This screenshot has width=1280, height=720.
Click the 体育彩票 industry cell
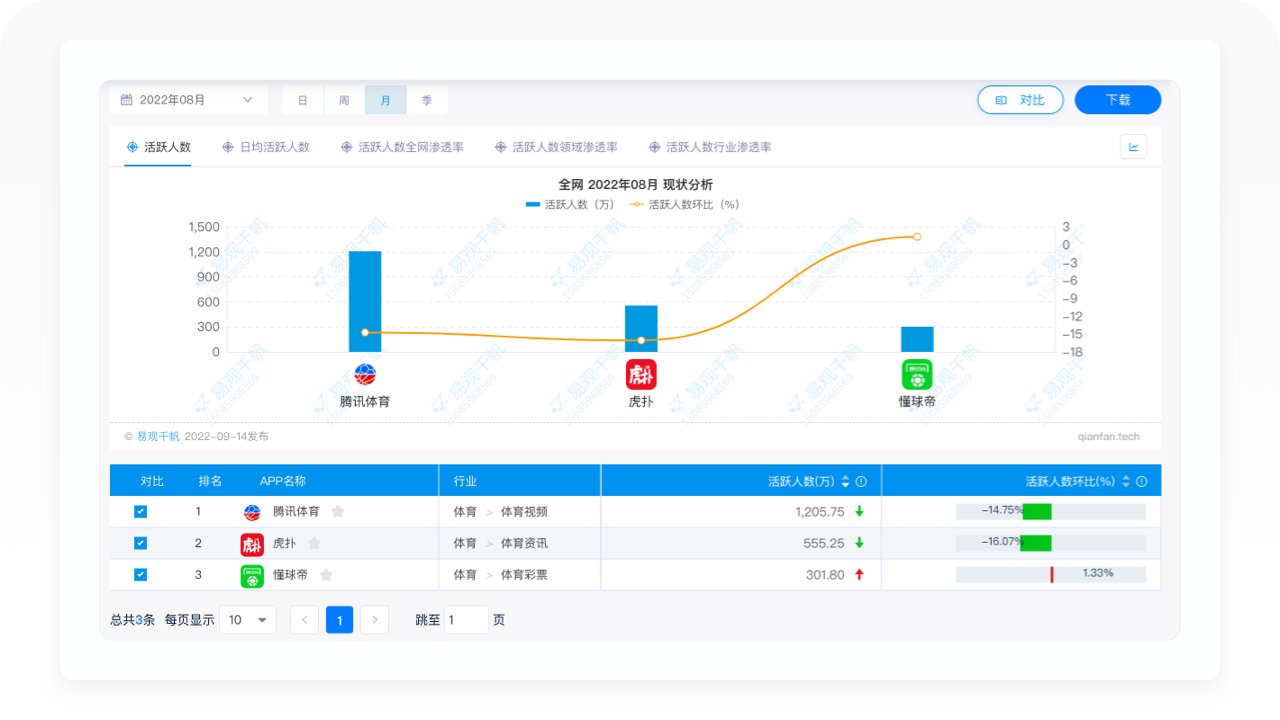524,576
